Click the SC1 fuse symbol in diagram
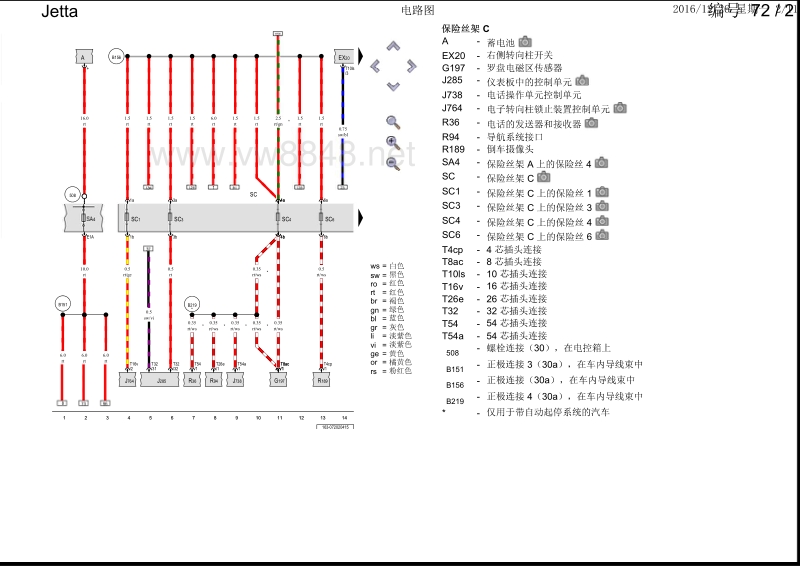Screen dimensions: 800x566 pyautogui.click(x=127, y=218)
